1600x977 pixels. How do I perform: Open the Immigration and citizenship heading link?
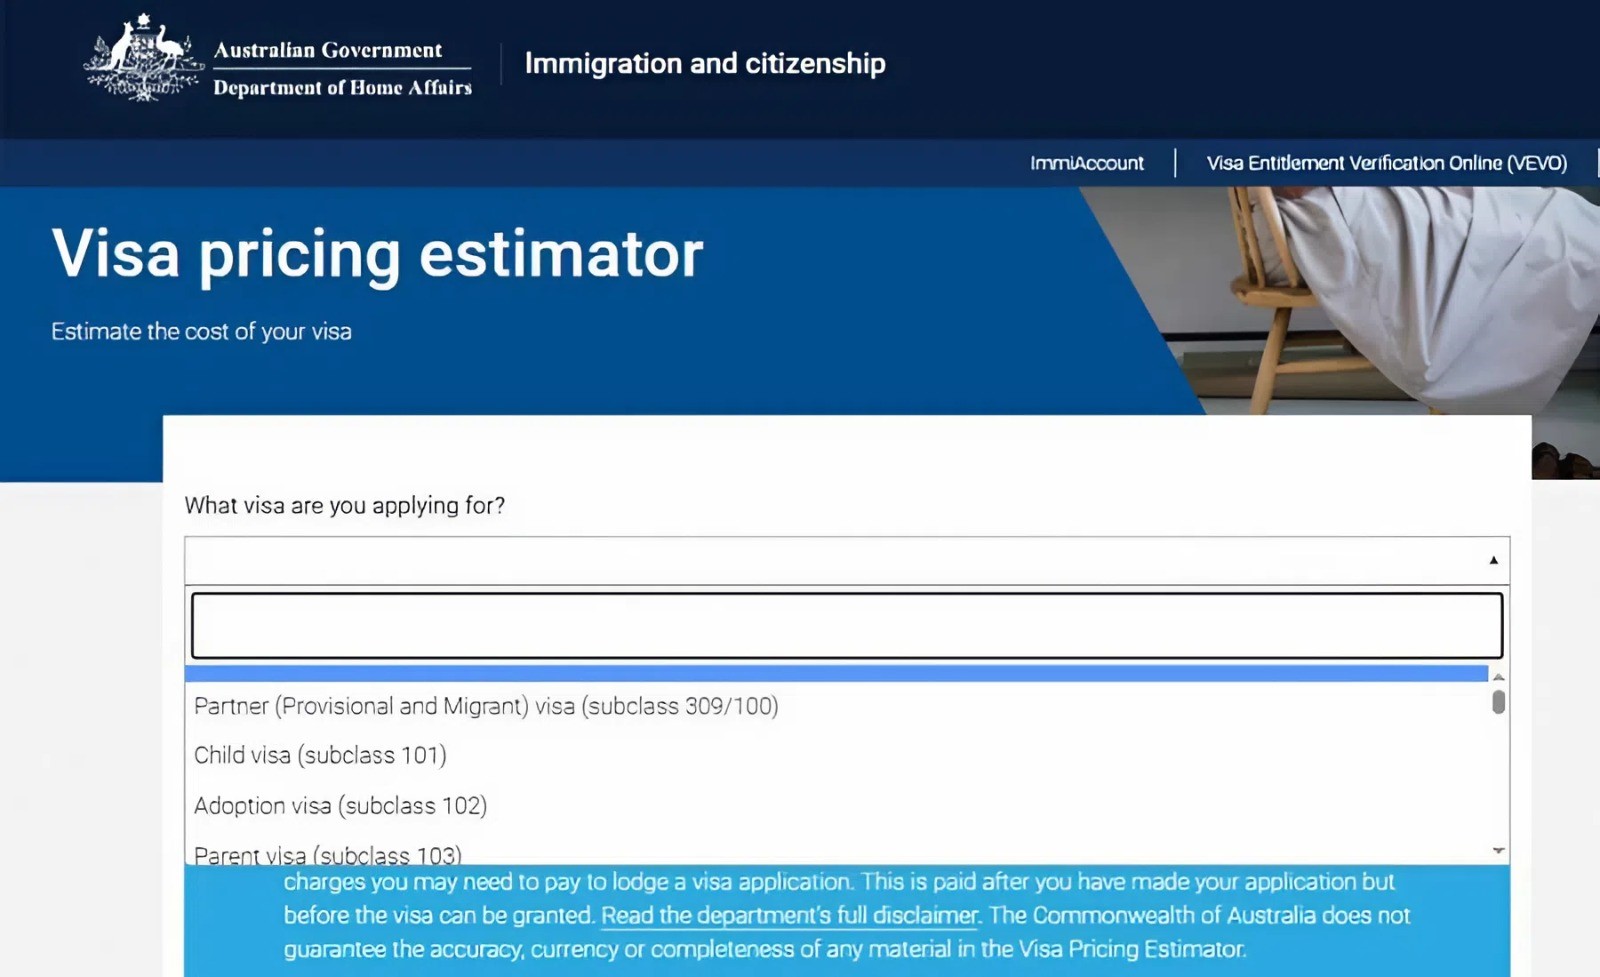coord(705,63)
